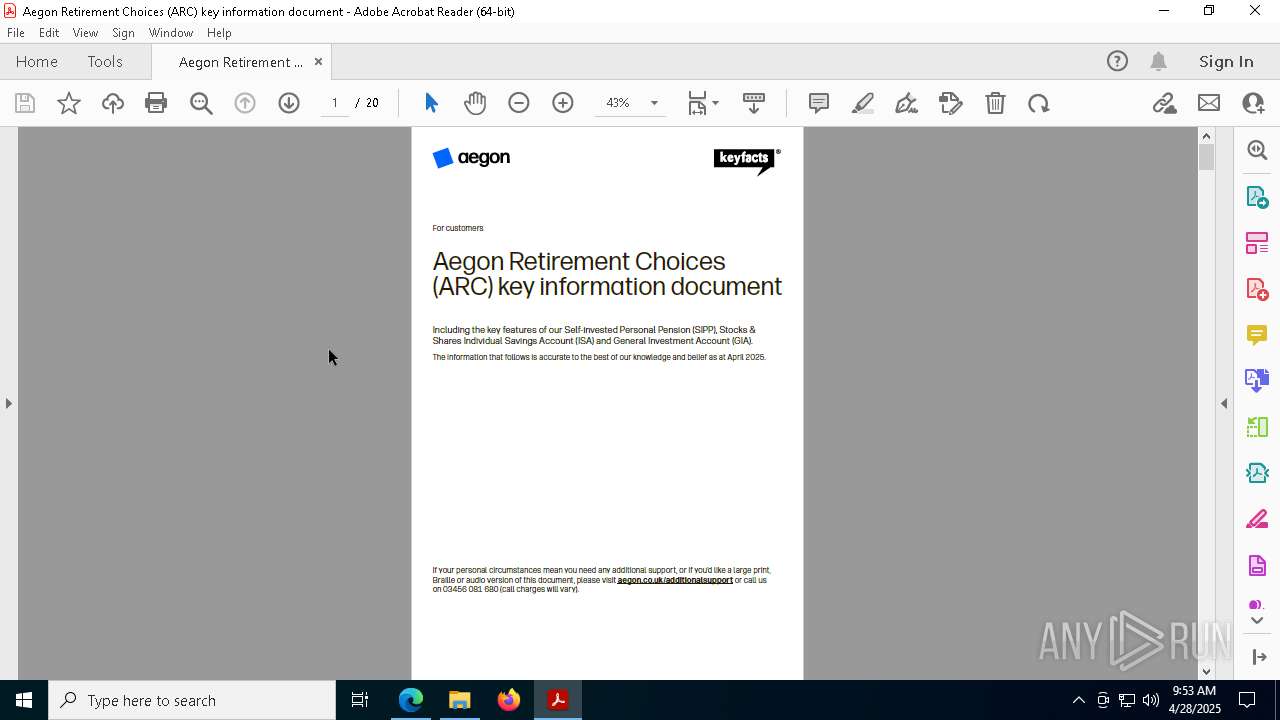Click the share-with-others person icon
The image size is (1280, 720).
coord(1253,103)
